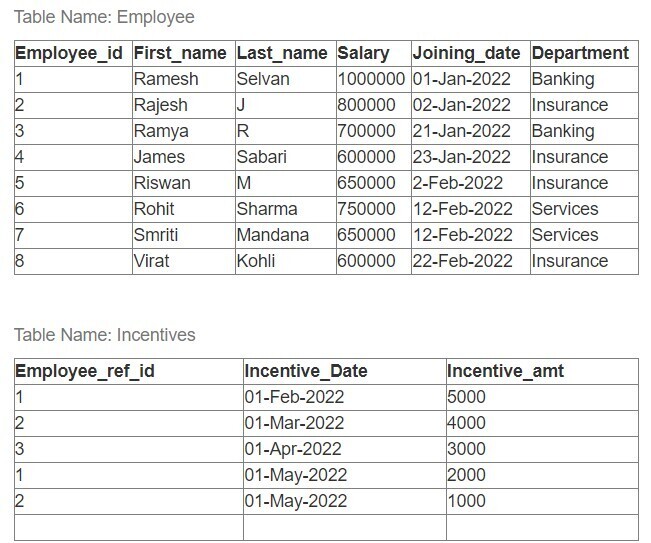This screenshot has width=651, height=543.
Task: Select the Kohli last name cell
Action: pyautogui.click(x=256, y=261)
